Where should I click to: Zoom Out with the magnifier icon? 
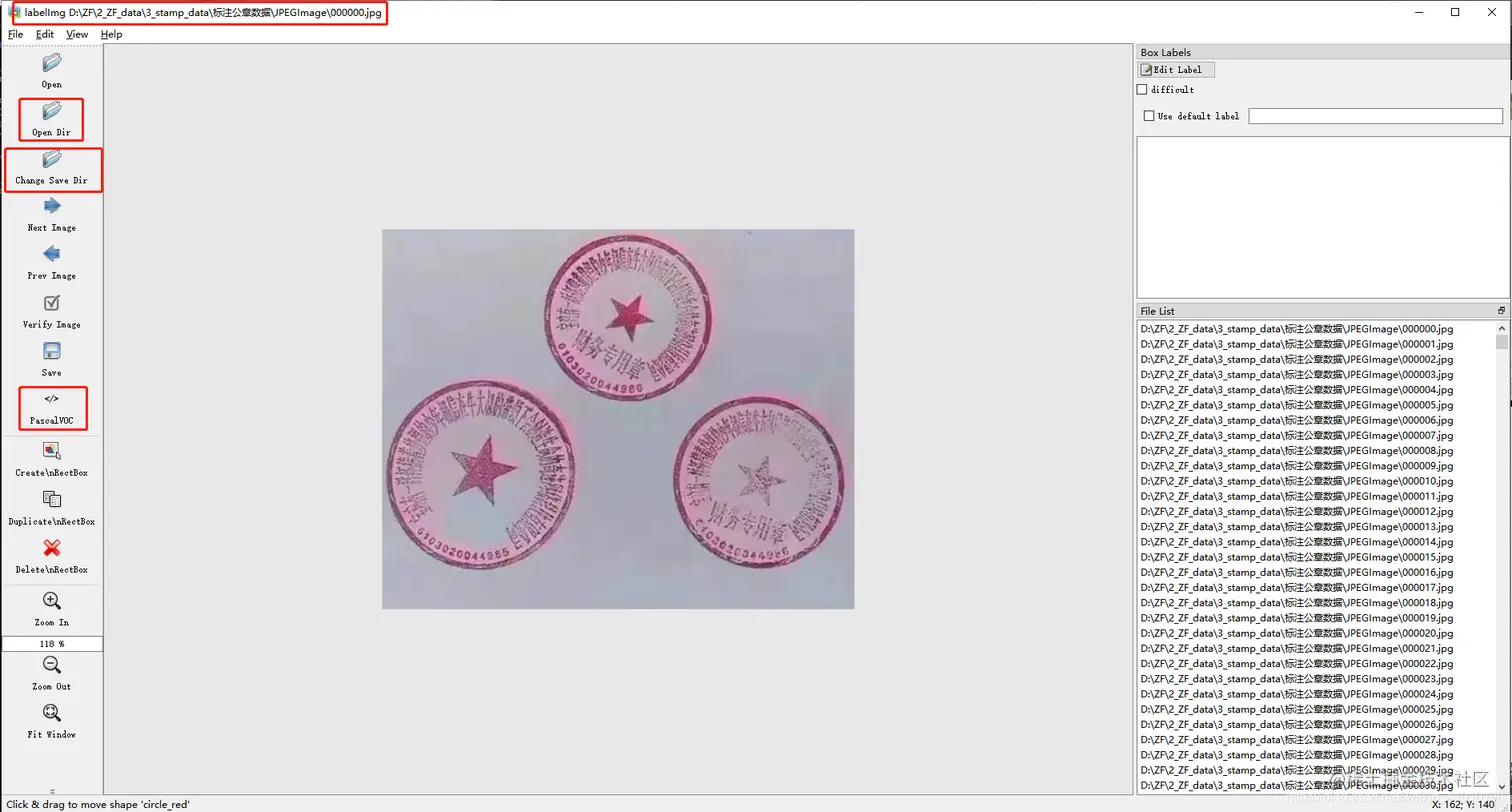(x=52, y=665)
